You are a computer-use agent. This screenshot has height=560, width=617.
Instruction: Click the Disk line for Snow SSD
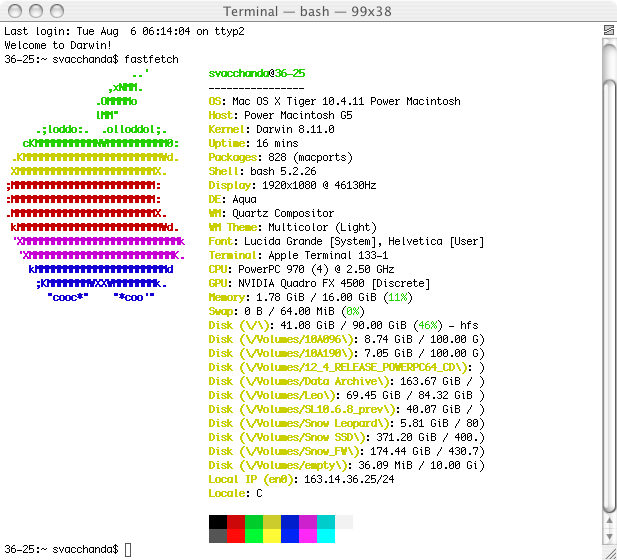pos(347,437)
